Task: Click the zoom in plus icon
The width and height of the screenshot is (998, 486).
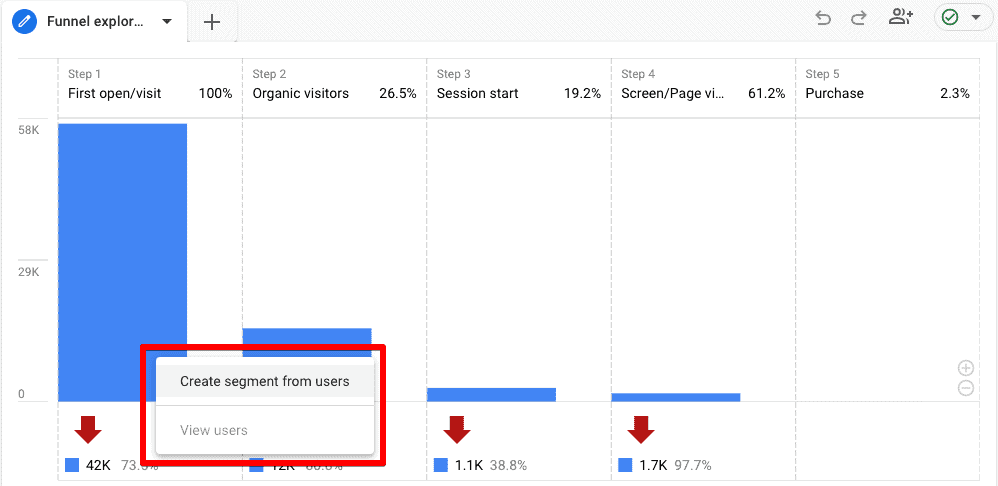Action: tap(965, 368)
